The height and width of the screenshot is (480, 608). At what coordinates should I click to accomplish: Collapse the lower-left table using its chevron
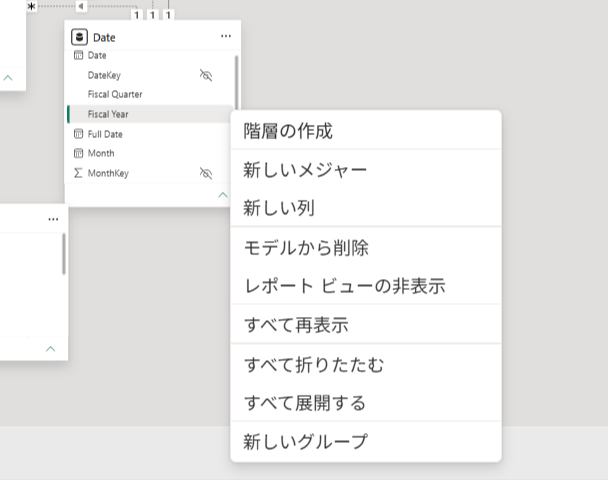point(50,349)
